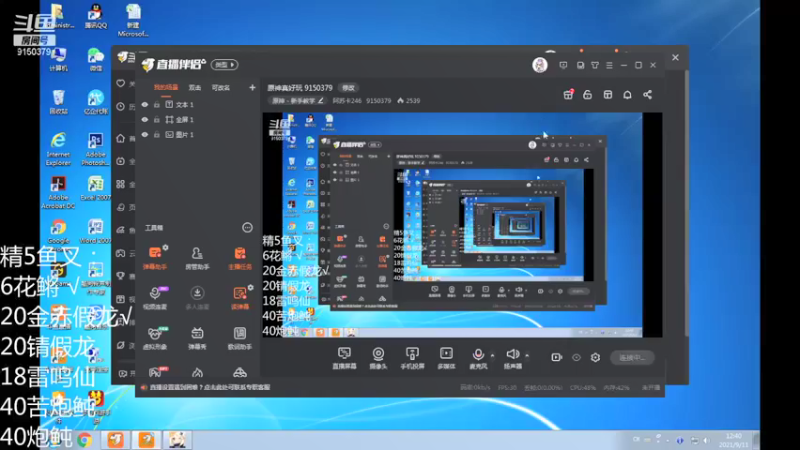Expand speaker options arrow
Viewport: 800px width, 450px height.
coord(527,355)
